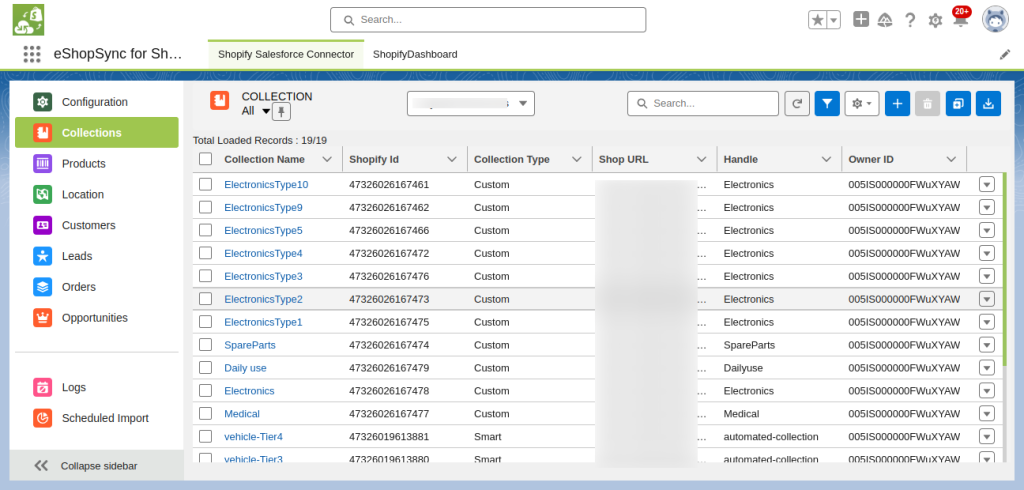Open Salesforce Help question mark icon

pyautogui.click(x=910, y=20)
